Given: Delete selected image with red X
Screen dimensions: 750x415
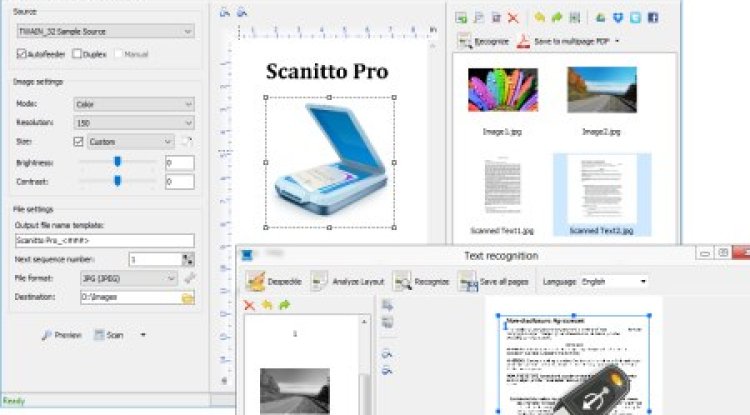Looking at the screenshot, I should 513,18.
